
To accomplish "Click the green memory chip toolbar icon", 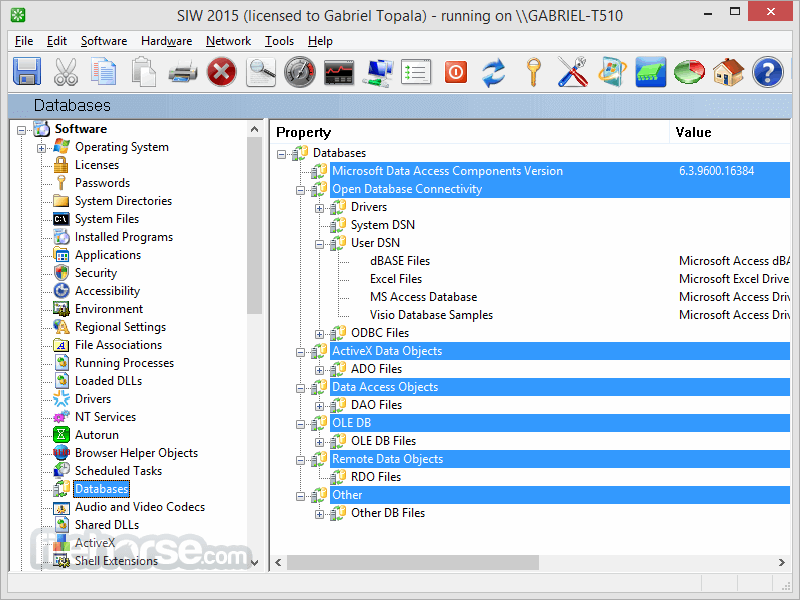I will 651,71.
